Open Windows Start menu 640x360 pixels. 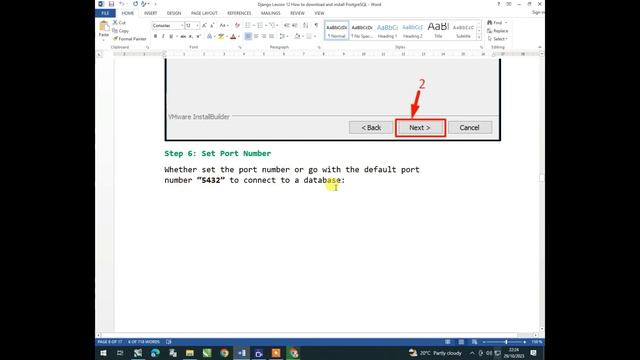click(103, 353)
